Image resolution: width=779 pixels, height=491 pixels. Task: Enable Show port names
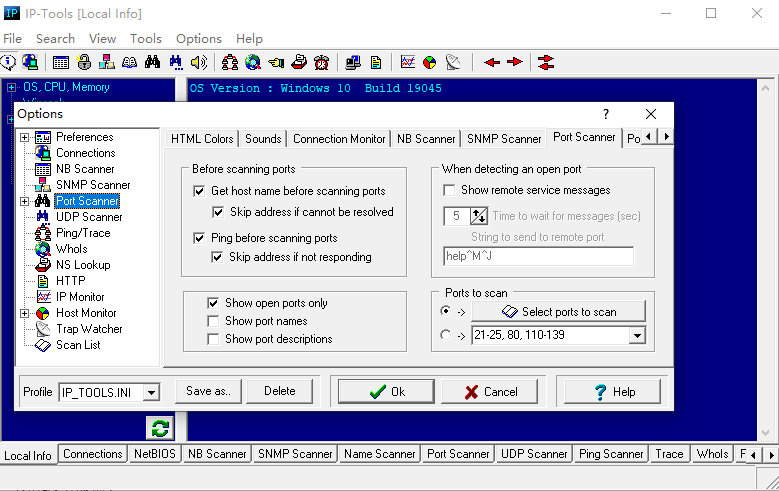(x=213, y=321)
